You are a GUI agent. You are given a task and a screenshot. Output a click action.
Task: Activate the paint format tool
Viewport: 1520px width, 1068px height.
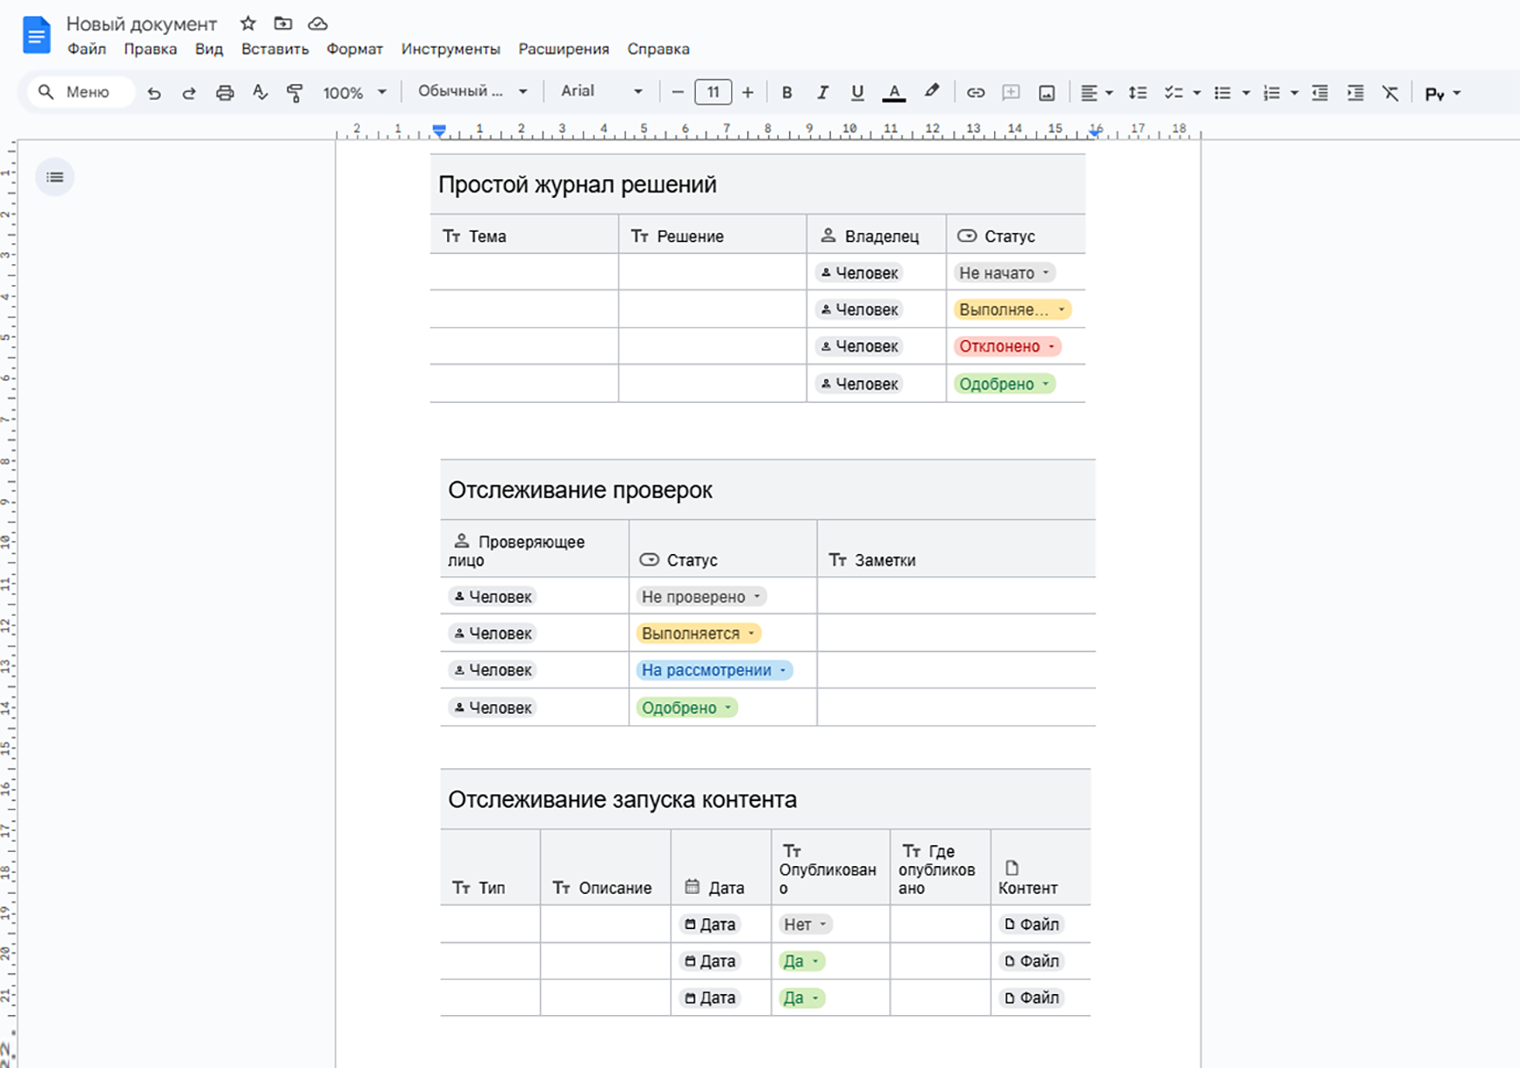point(295,93)
